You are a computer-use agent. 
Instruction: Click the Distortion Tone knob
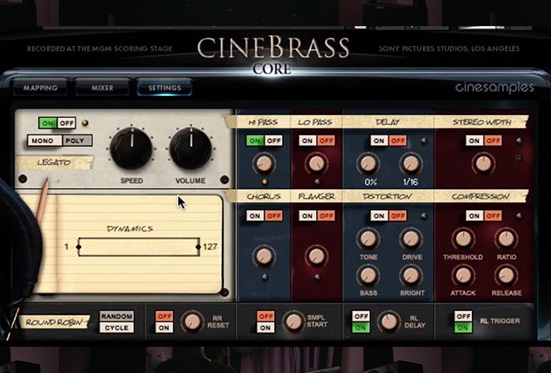point(368,239)
